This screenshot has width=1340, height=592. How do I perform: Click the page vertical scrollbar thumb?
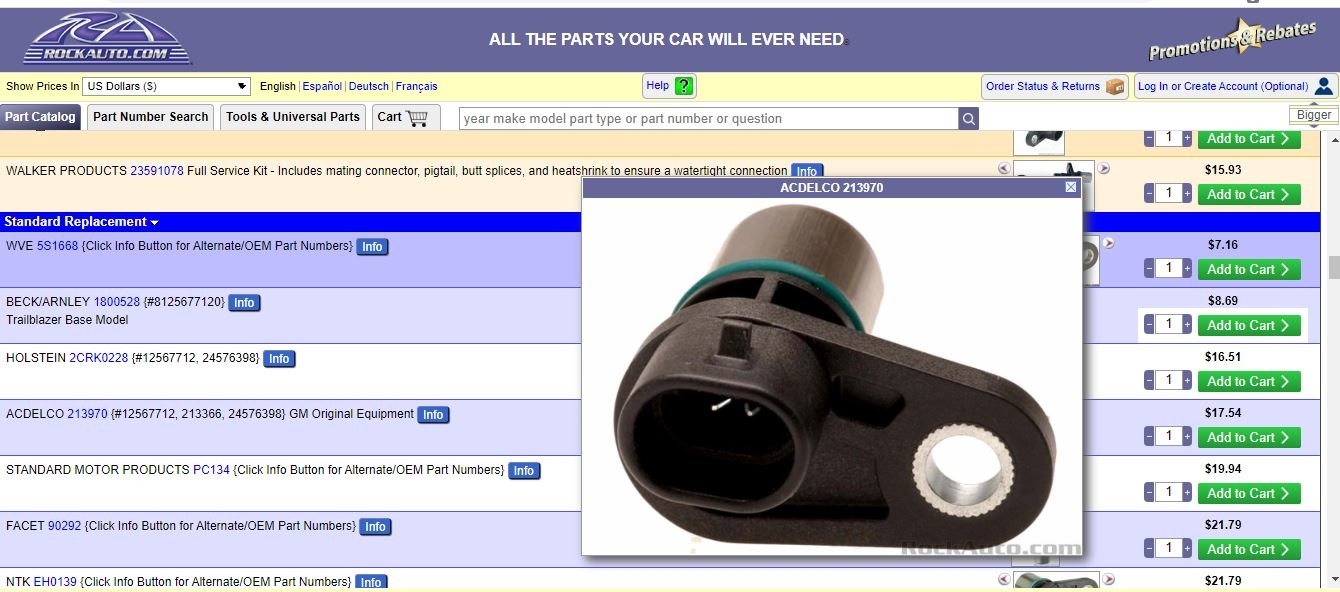coord(1334,267)
